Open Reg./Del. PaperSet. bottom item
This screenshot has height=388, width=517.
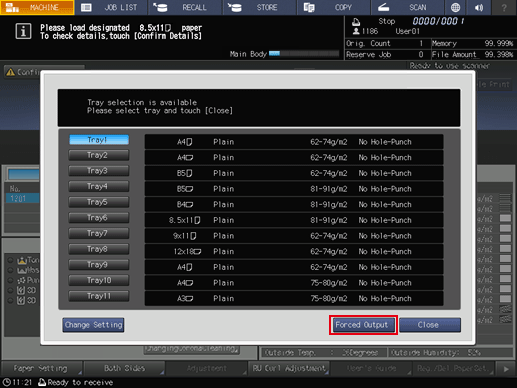(x=453, y=368)
